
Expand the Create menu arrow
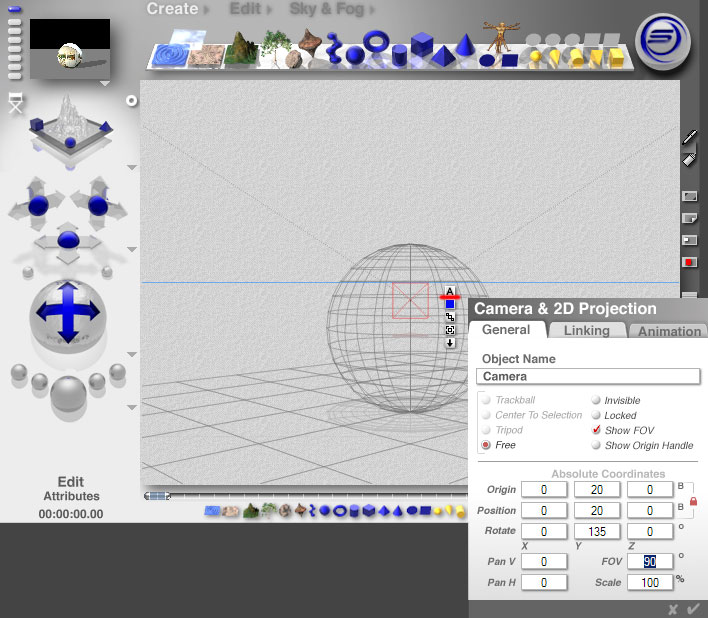click(207, 10)
